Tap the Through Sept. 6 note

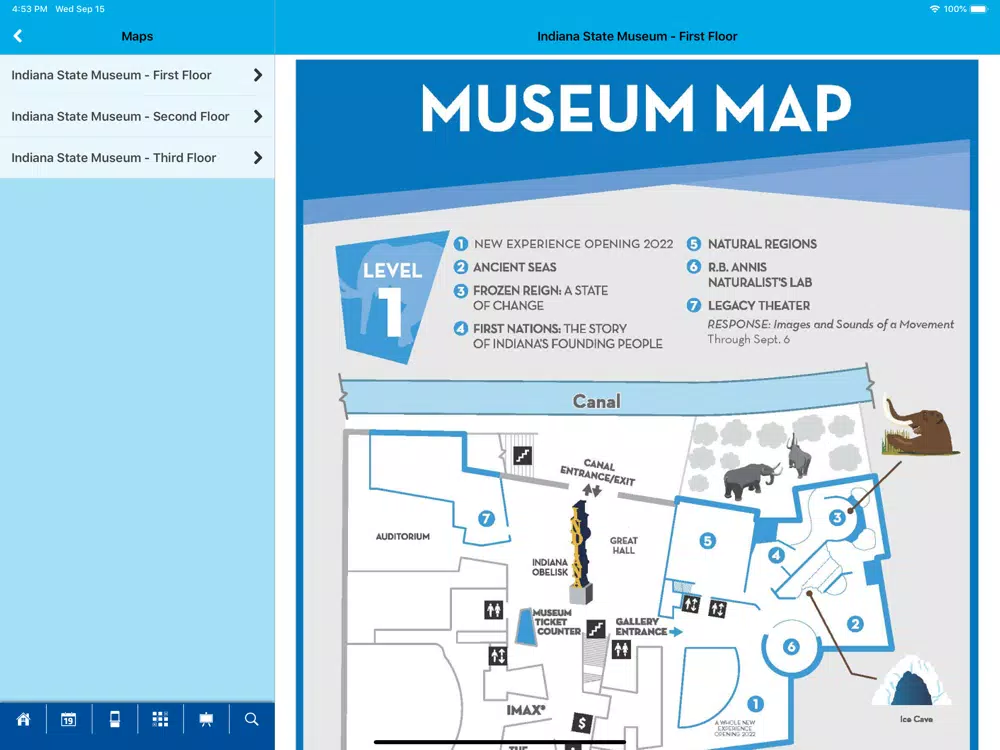[x=749, y=339]
